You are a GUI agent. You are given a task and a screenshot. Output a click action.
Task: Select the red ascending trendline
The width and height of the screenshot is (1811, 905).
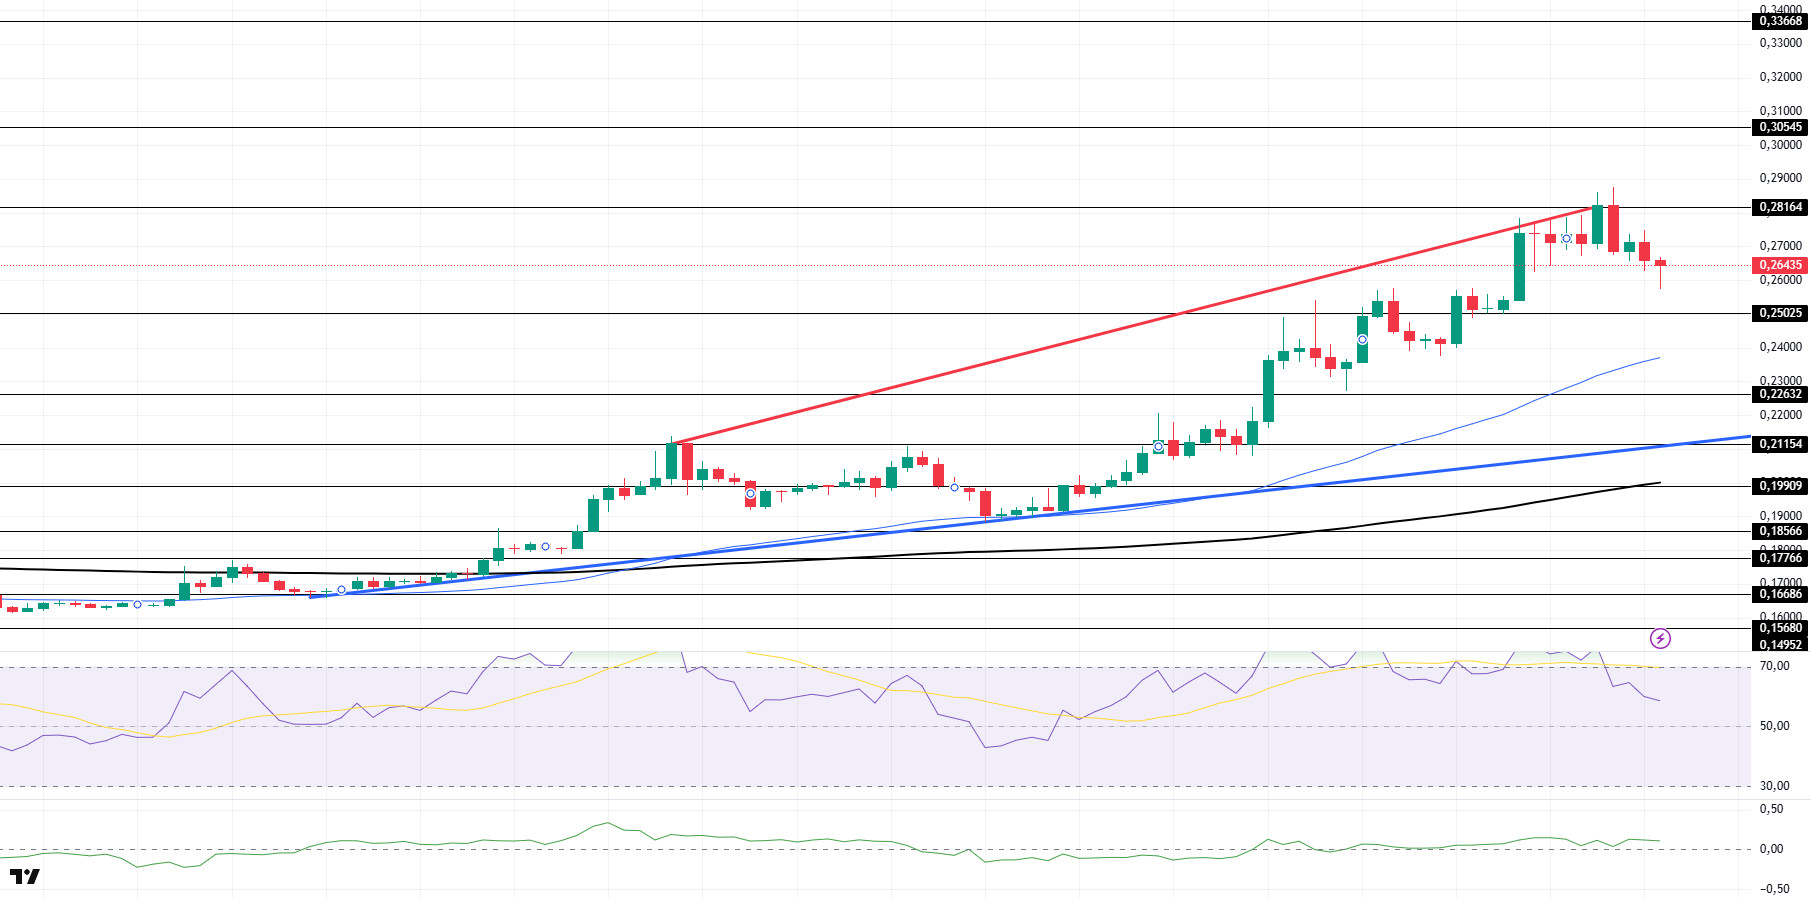point(1130,327)
